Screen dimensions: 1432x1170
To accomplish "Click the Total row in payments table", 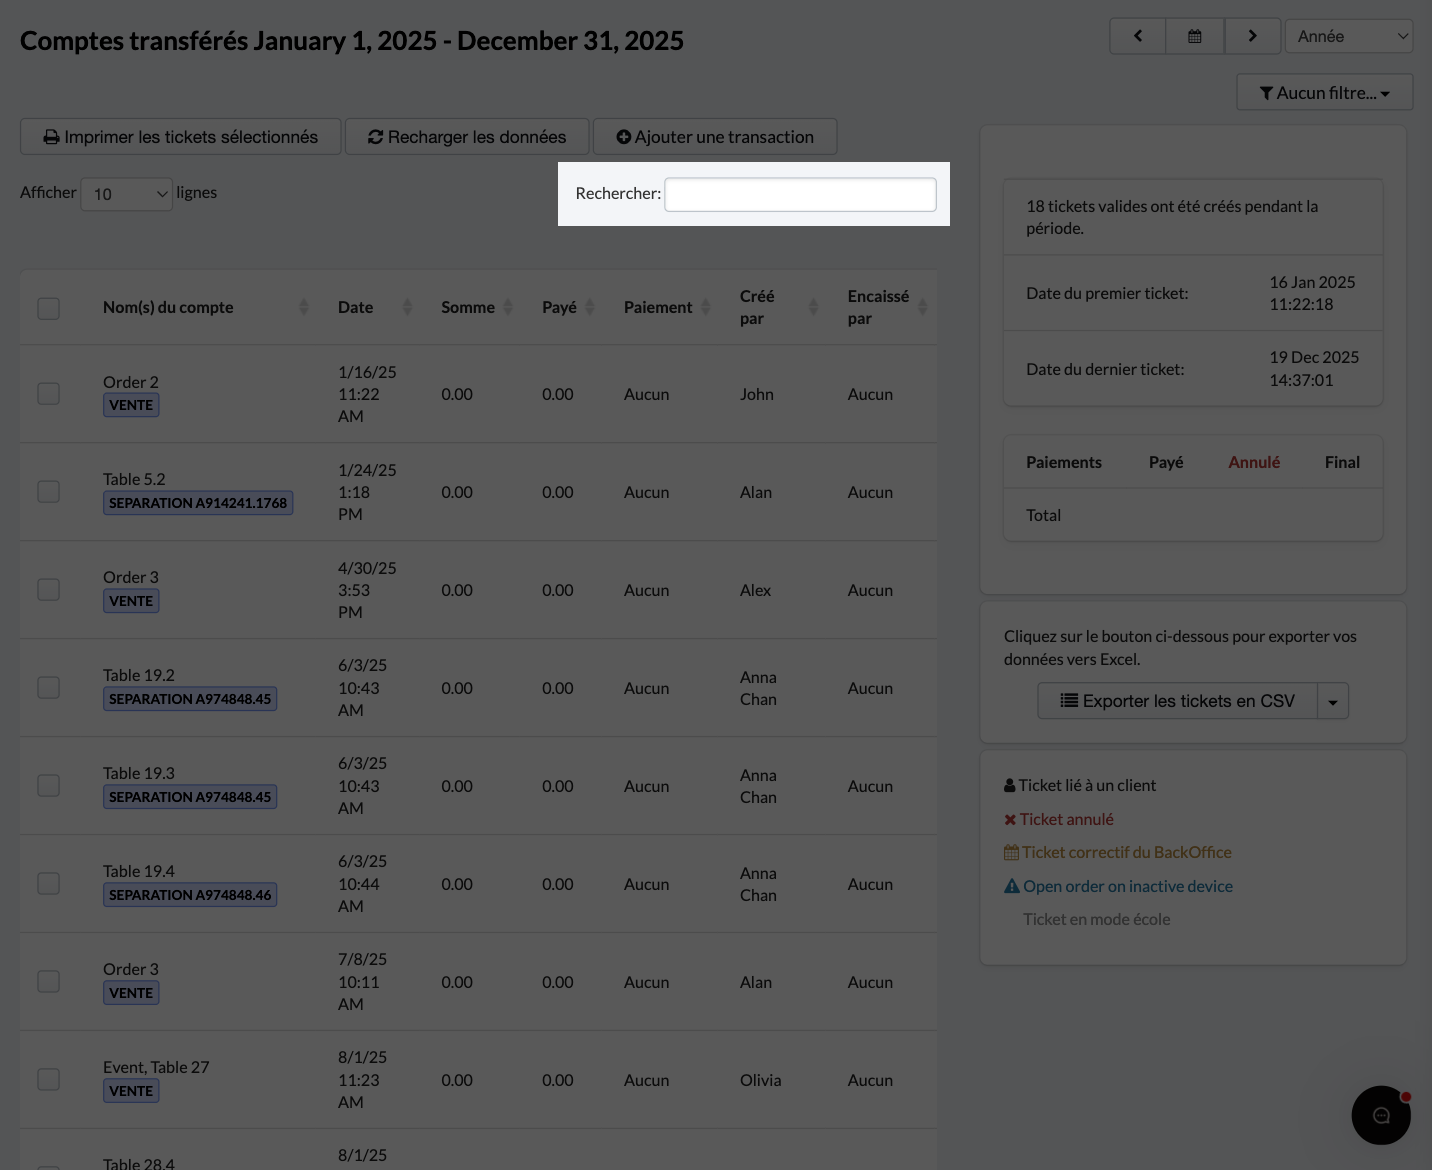I will click(1193, 515).
